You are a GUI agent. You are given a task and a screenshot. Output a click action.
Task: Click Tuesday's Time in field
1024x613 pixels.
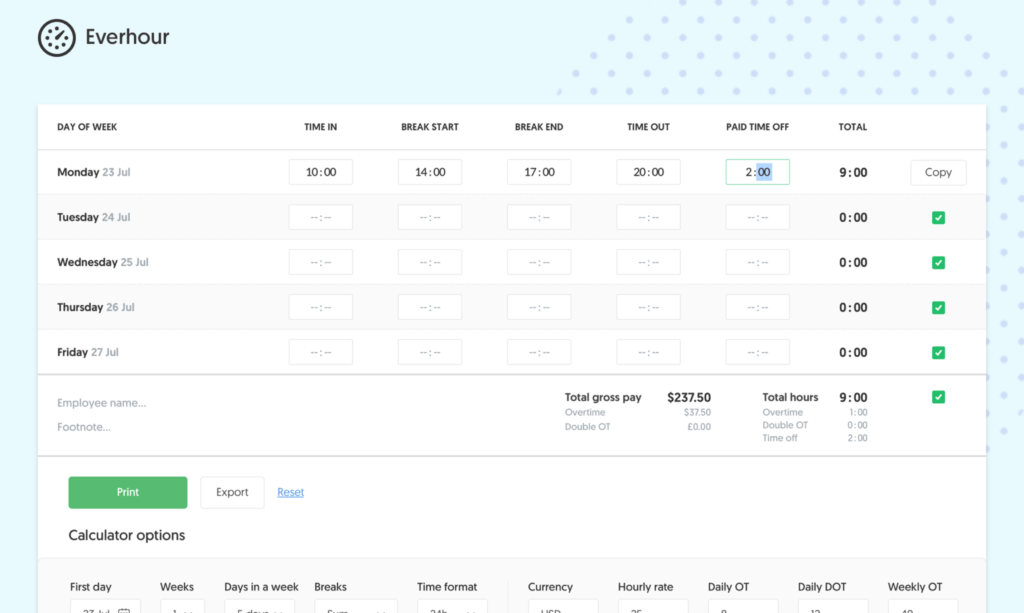click(x=320, y=217)
